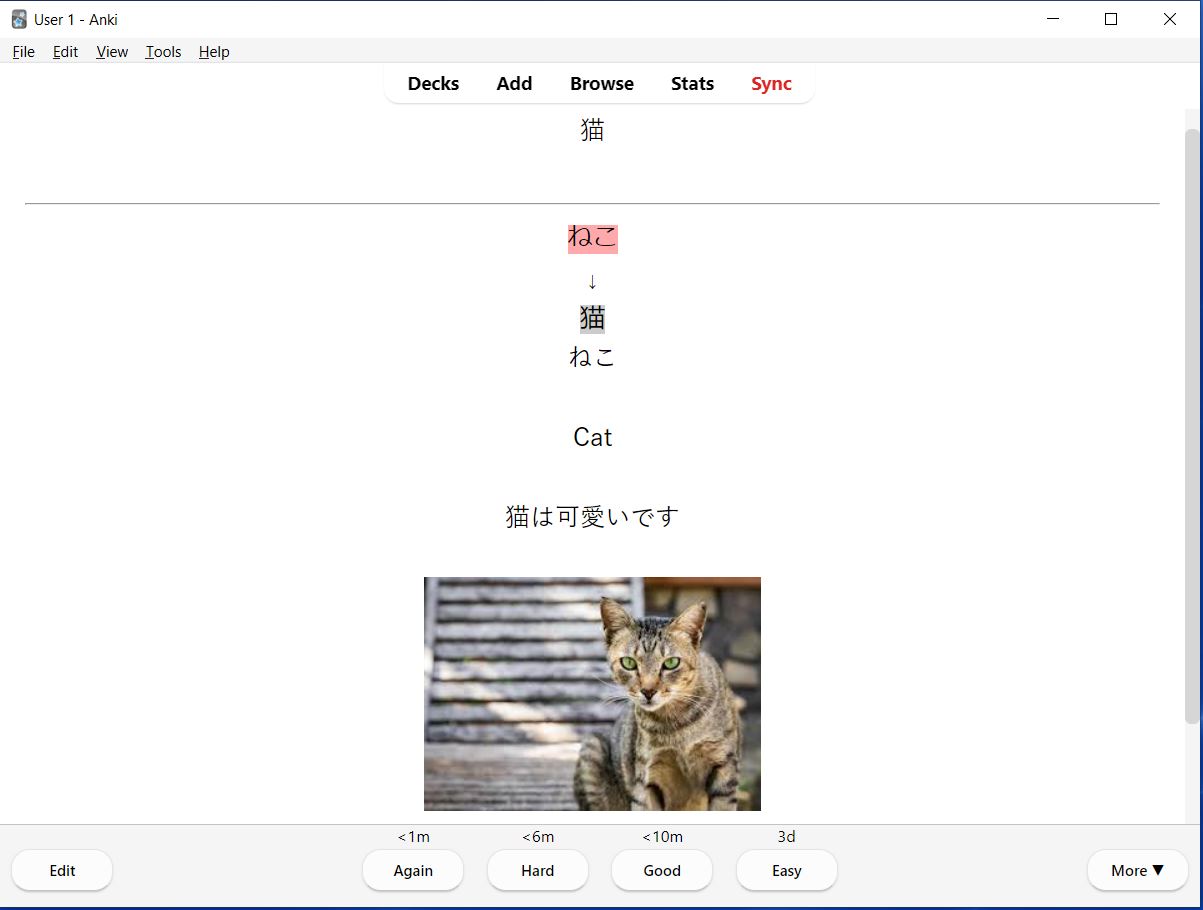Rate the card as Easy
This screenshot has width=1203, height=910.
[787, 870]
